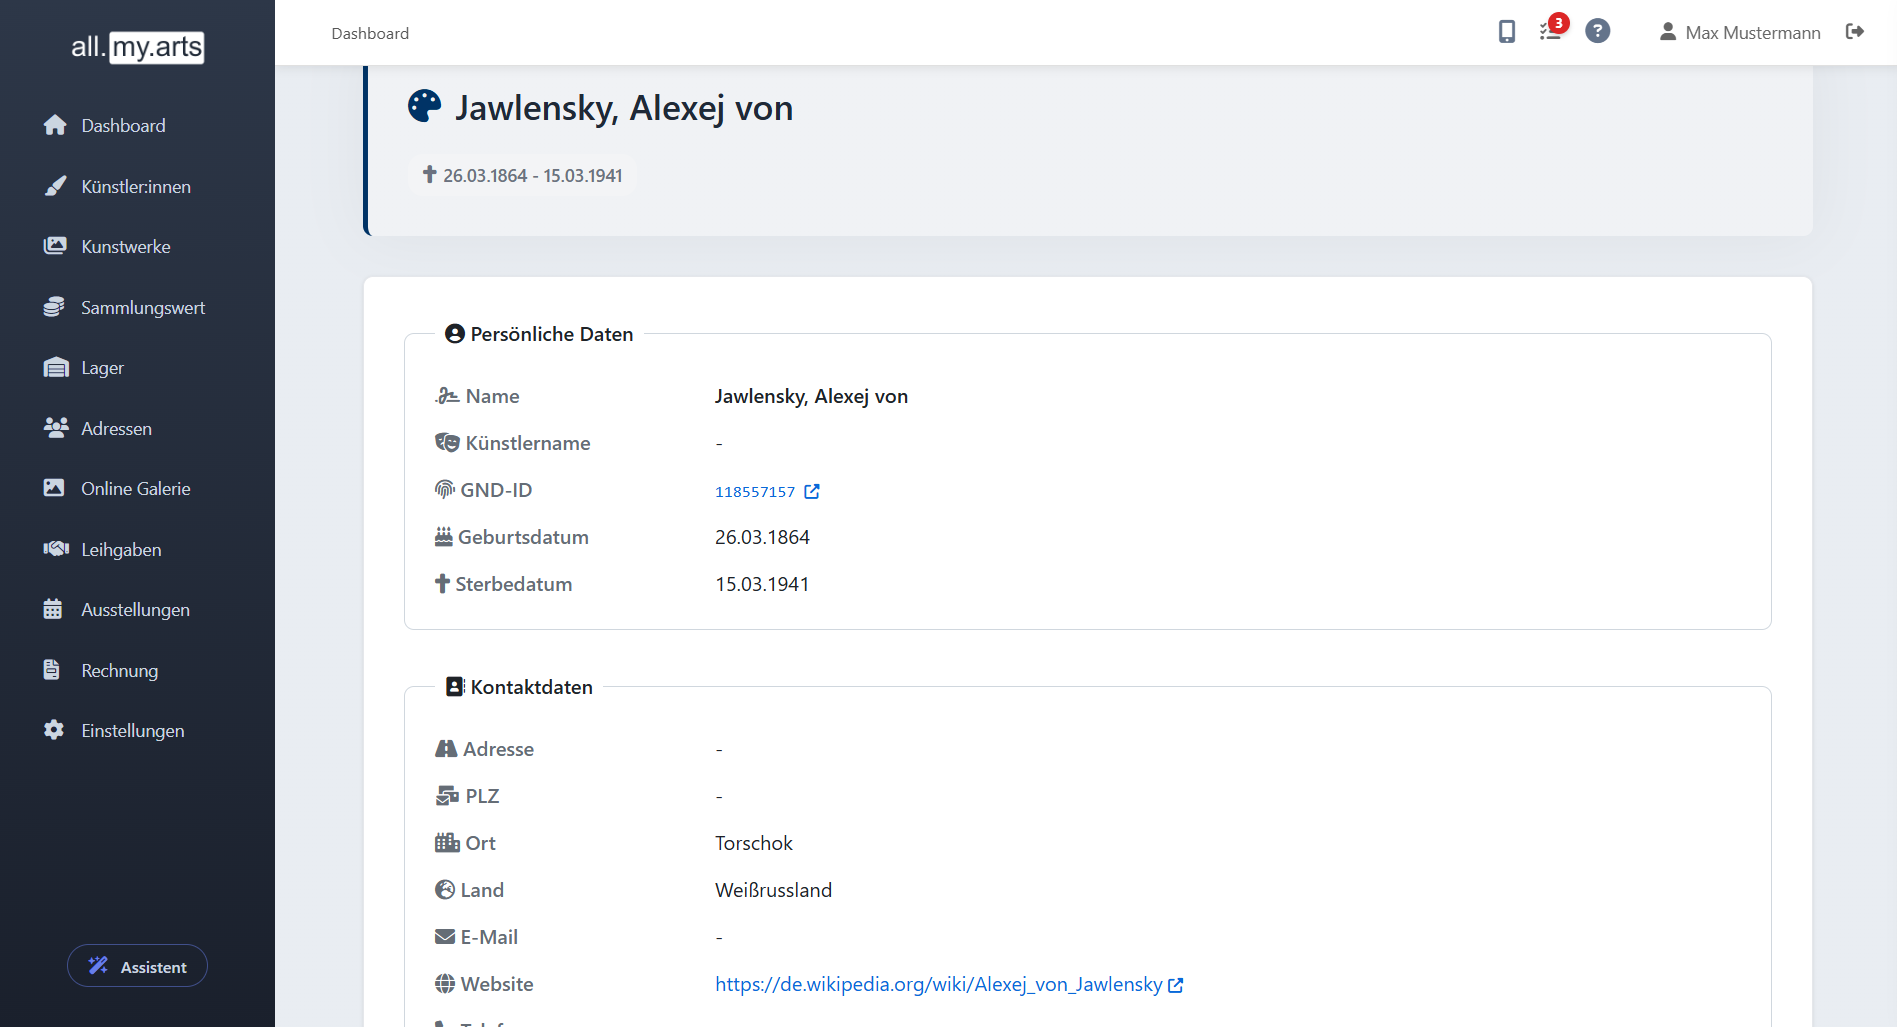Open Dashboard in the sidebar
1897x1027 pixels.
pyautogui.click(x=123, y=126)
